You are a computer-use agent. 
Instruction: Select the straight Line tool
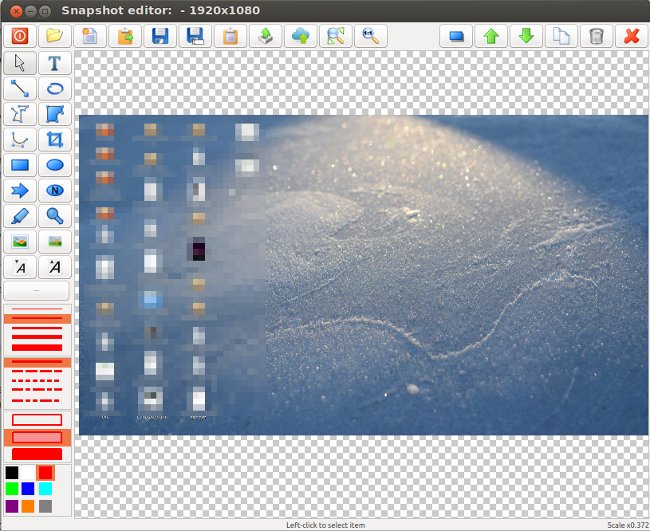point(20,89)
